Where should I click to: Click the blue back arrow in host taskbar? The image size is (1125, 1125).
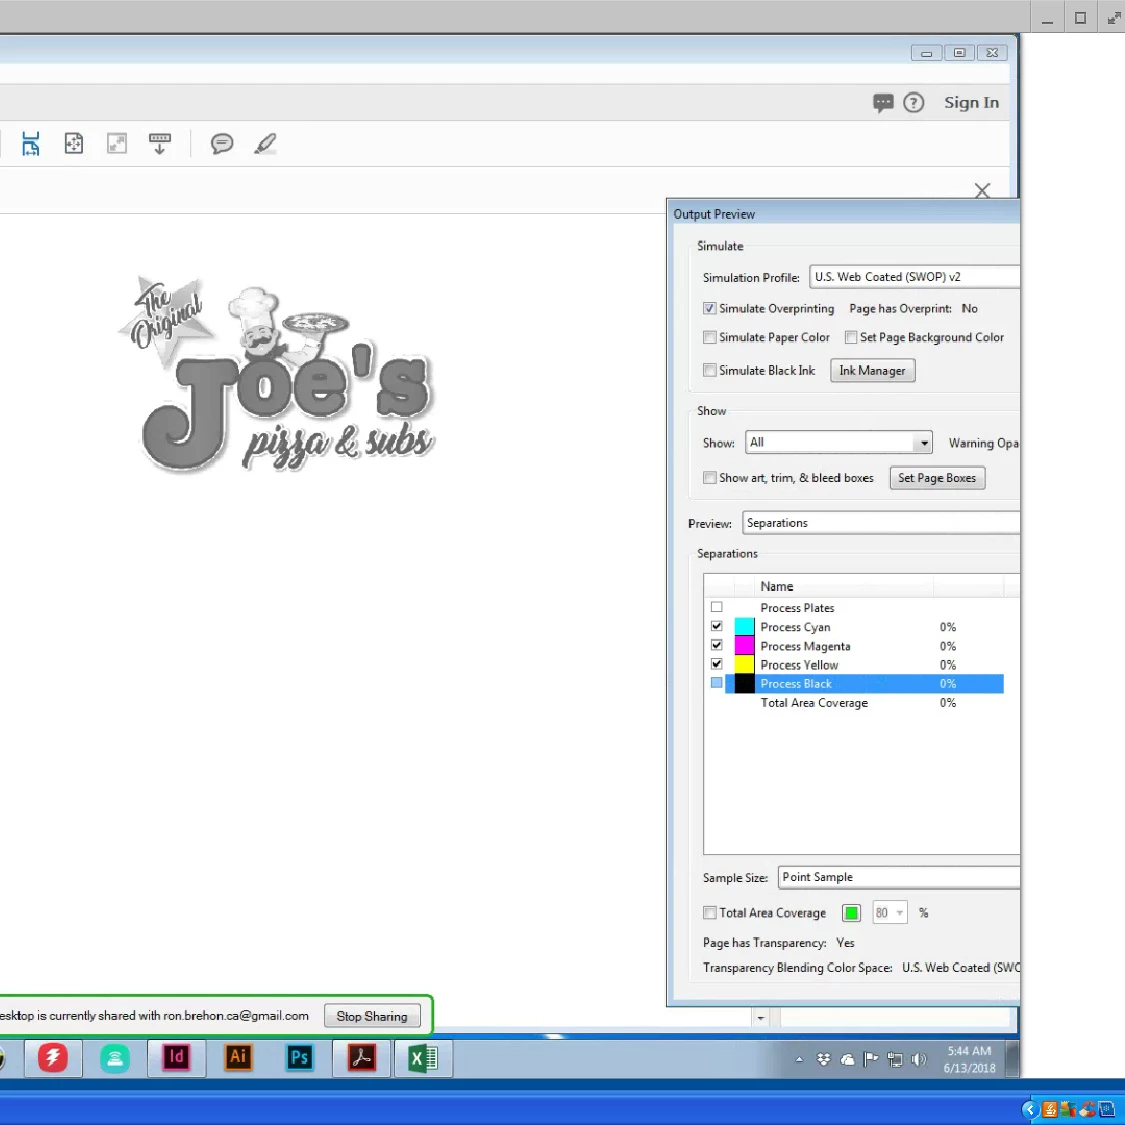click(x=1030, y=1110)
